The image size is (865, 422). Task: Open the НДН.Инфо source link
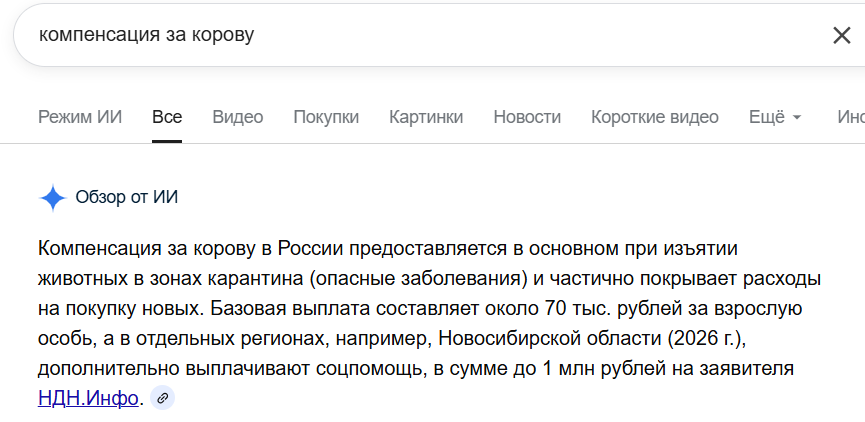[x=88, y=398]
